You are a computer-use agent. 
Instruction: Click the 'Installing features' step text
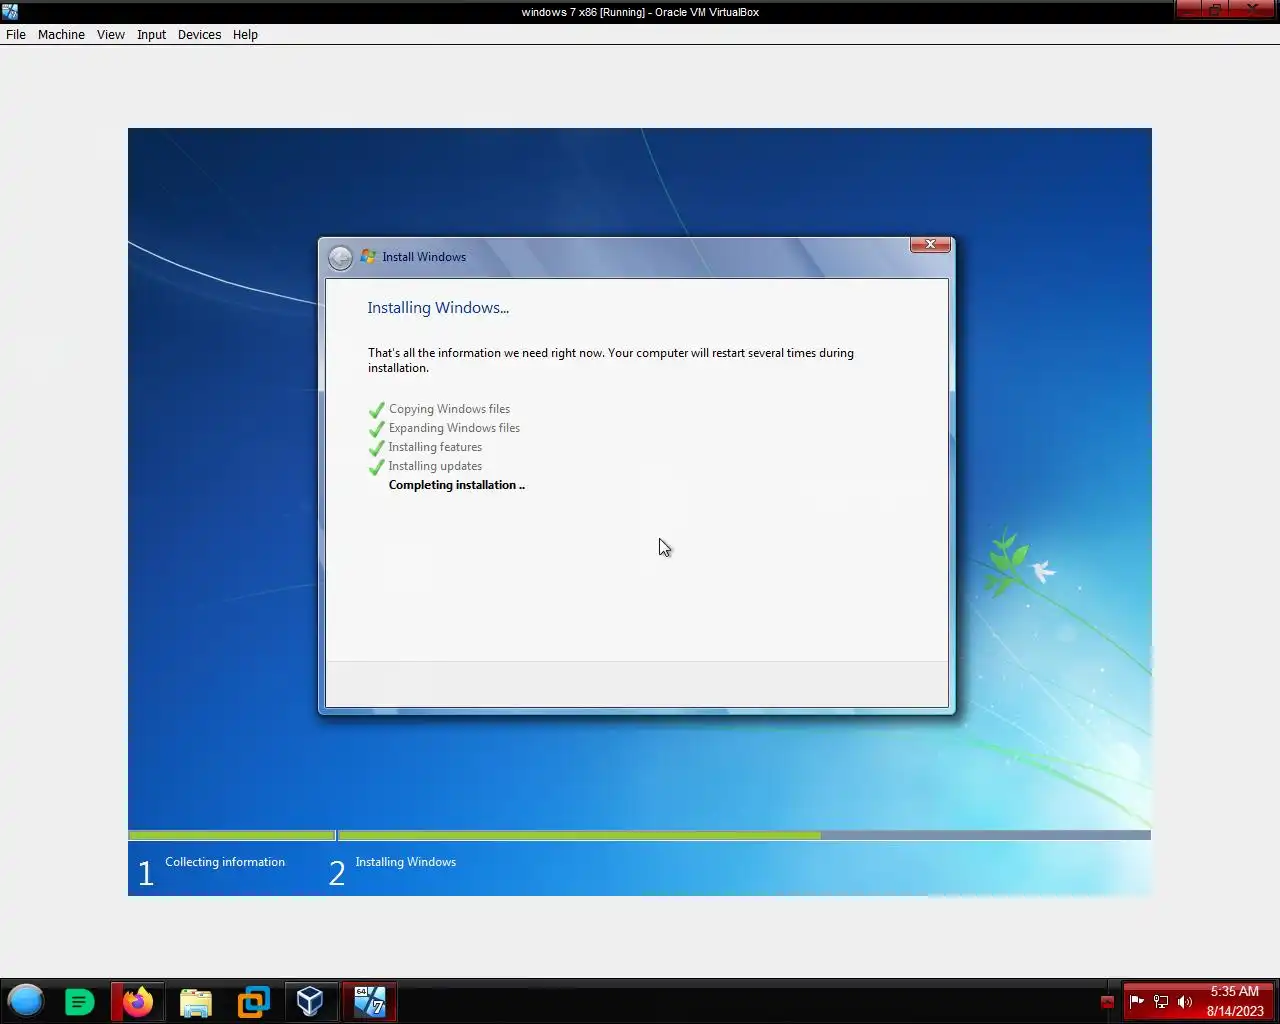coord(435,447)
